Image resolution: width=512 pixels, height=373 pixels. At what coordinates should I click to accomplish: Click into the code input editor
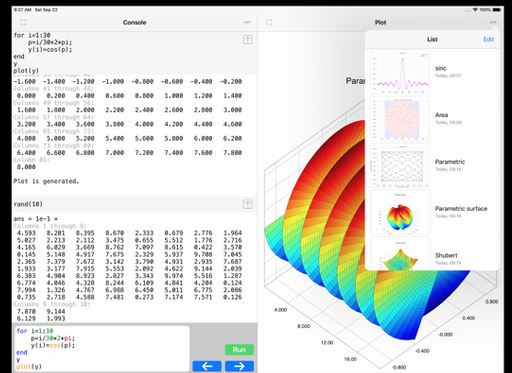coord(102,348)
